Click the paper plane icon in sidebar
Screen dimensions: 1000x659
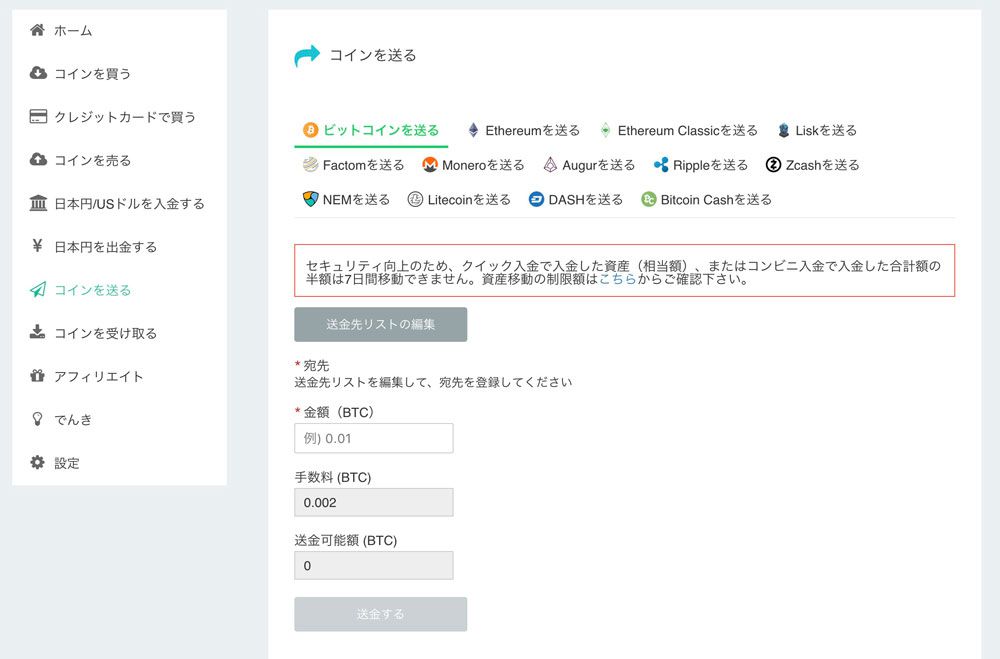point(38,290)
